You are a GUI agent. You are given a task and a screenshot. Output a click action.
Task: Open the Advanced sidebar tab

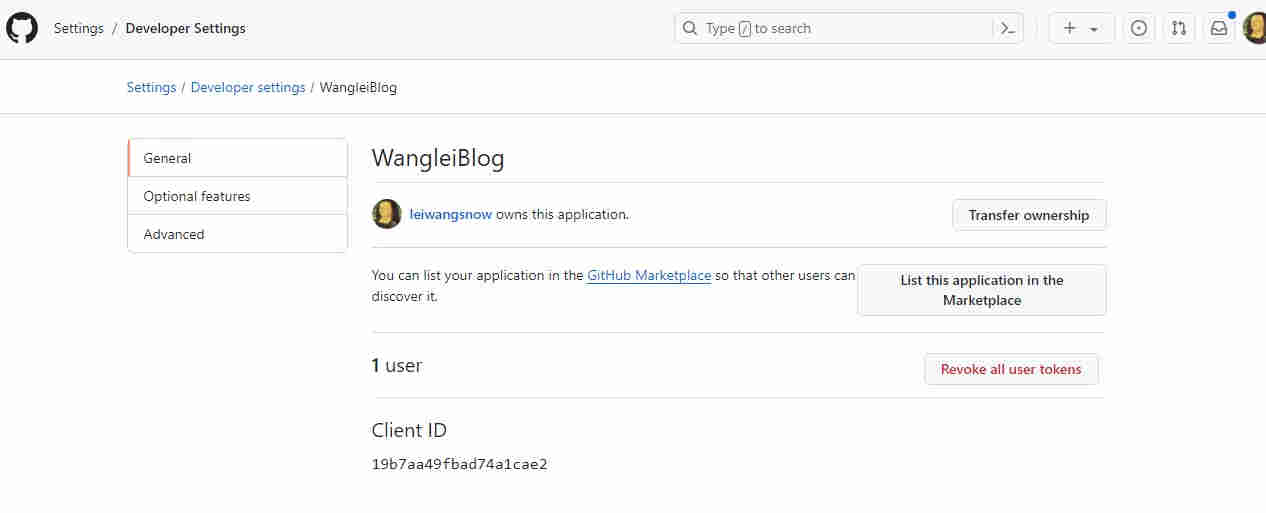[238, 234]
